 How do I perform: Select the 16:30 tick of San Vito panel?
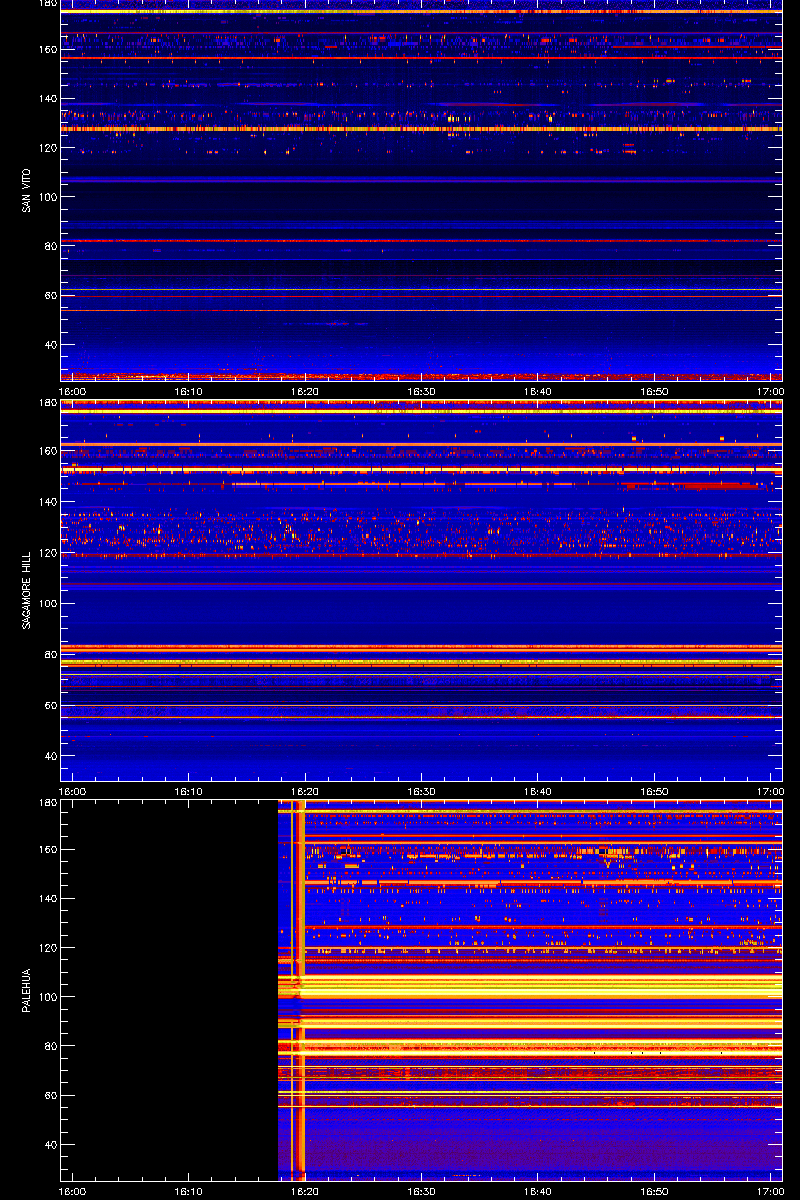[422, 391]
